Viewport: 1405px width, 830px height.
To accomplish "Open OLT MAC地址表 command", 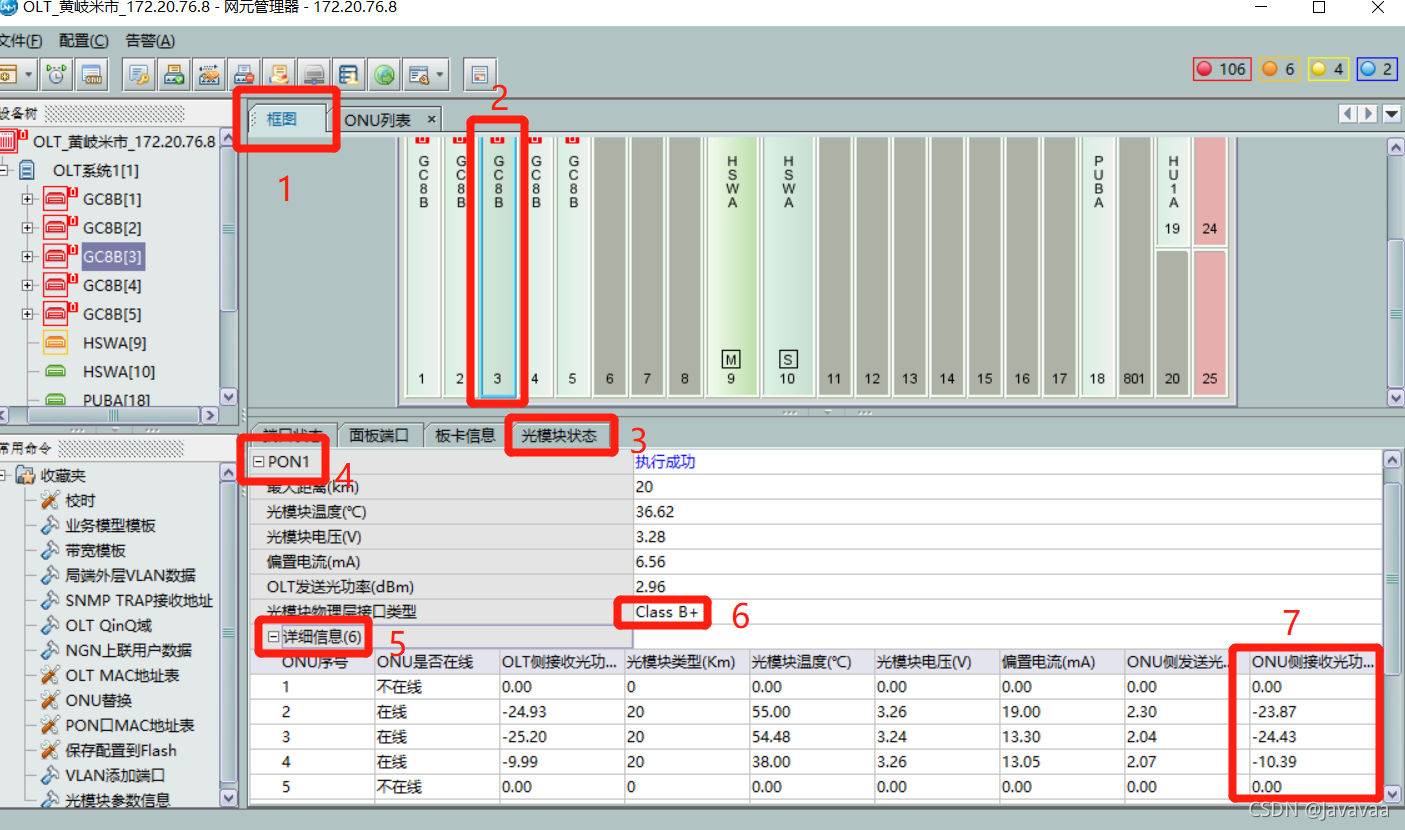I will click(x=122, y=676).
